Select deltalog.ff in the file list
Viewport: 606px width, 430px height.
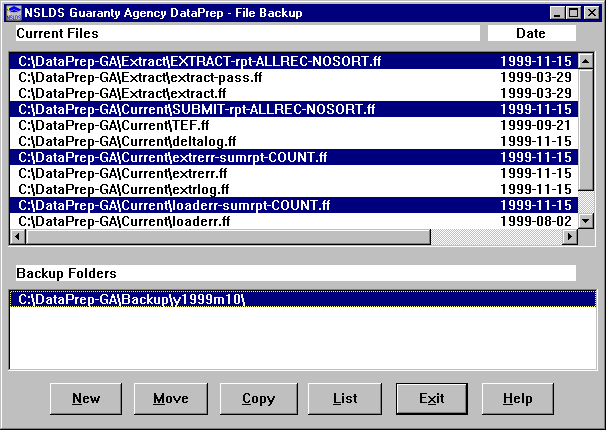pos(294,141)
